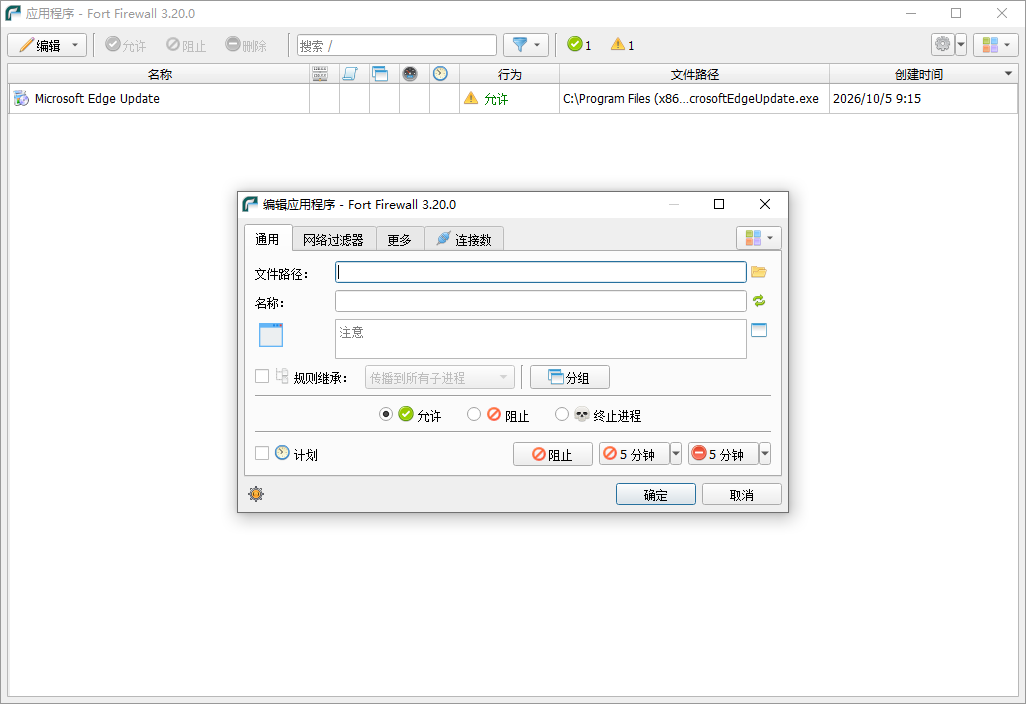The width and height of the screenshot is (1026, 704).
Task: Click the 文件路径 column header
Action: pyautogui.click(x=694, y=74)
